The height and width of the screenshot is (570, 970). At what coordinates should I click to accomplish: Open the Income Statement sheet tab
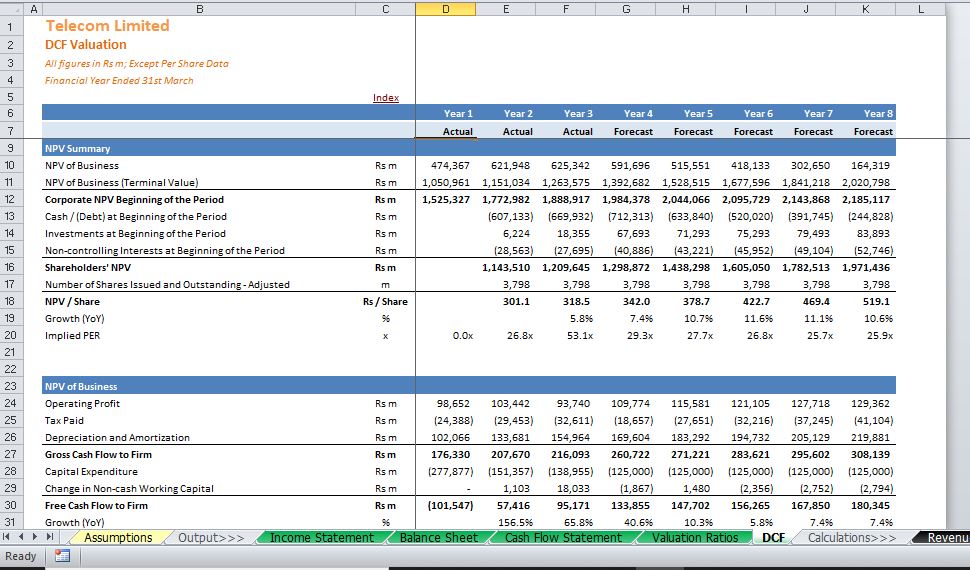[322, 537]
